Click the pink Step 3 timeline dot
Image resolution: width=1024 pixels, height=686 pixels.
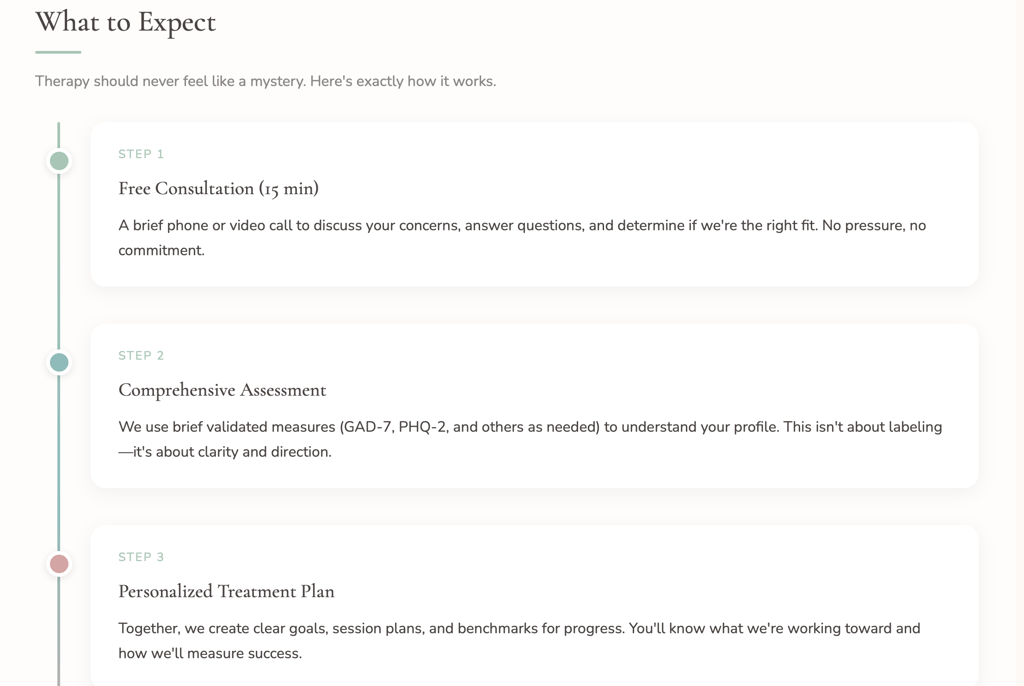(59, 564)
